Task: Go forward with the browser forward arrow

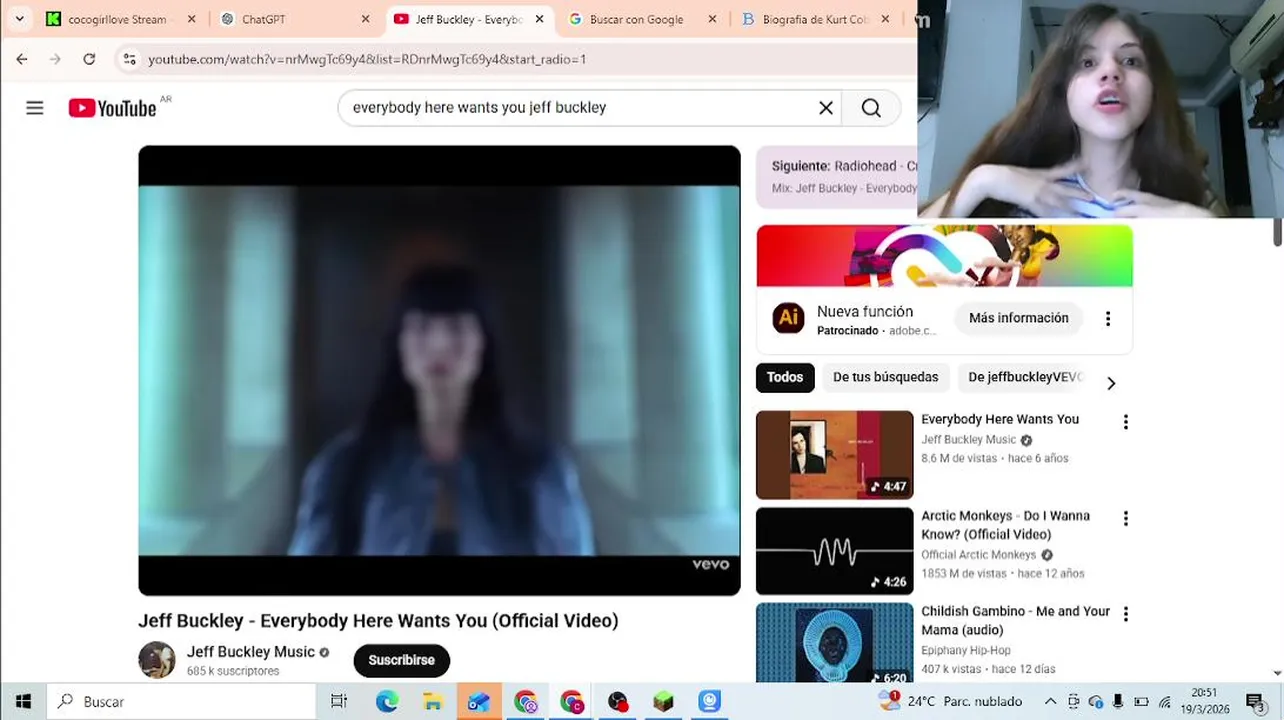Action: point(55,59)
